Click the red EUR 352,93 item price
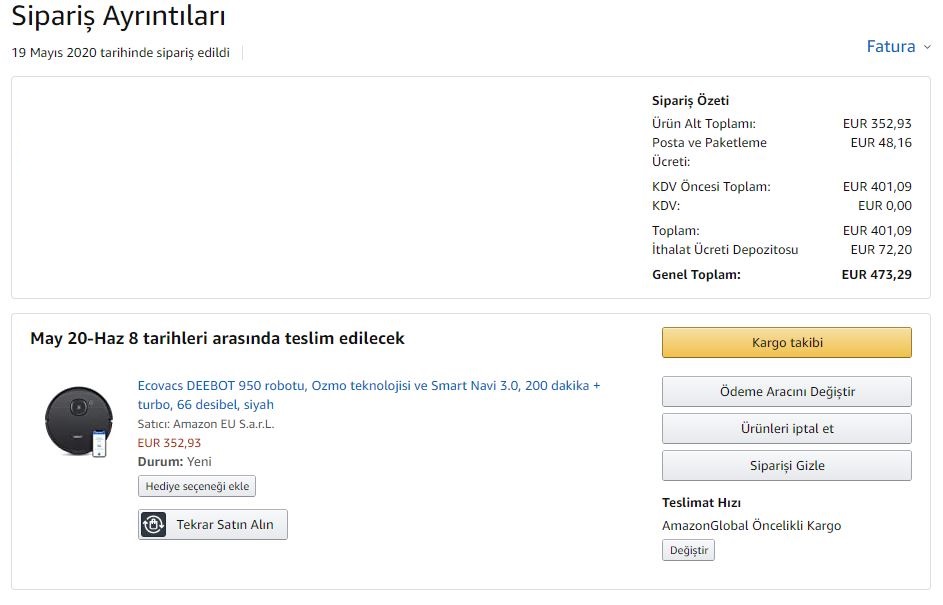The width and height of the screenshot is (943, 605). coord(169,443)
